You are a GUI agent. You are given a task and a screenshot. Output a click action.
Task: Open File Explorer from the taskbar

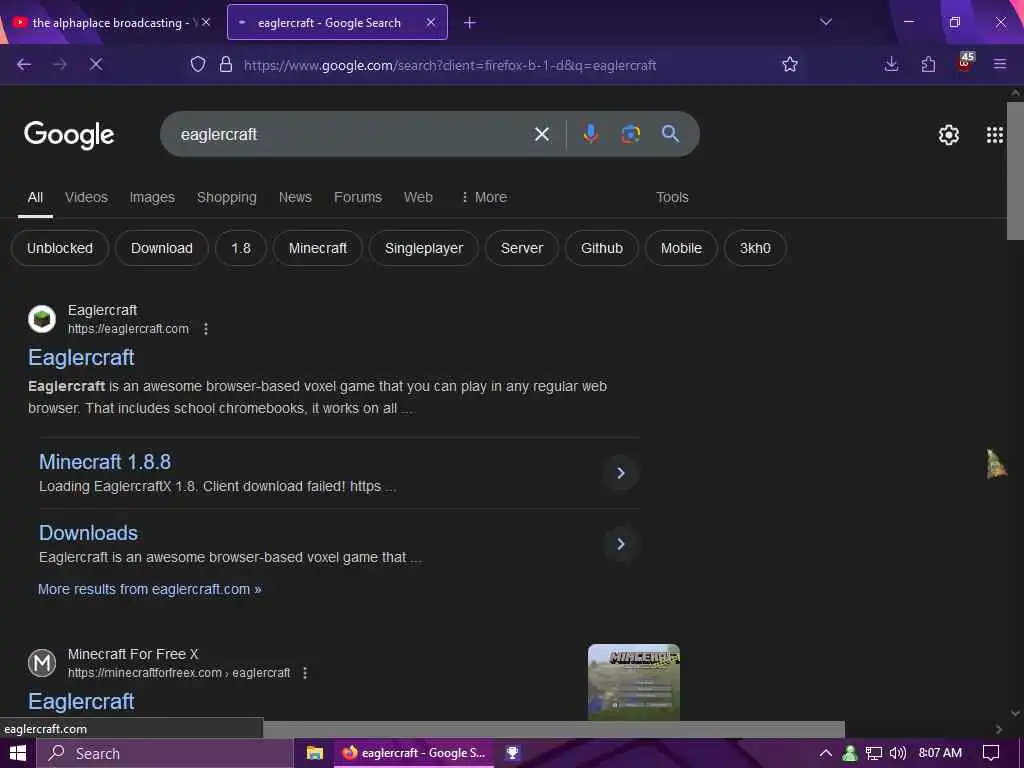point(315,753)
